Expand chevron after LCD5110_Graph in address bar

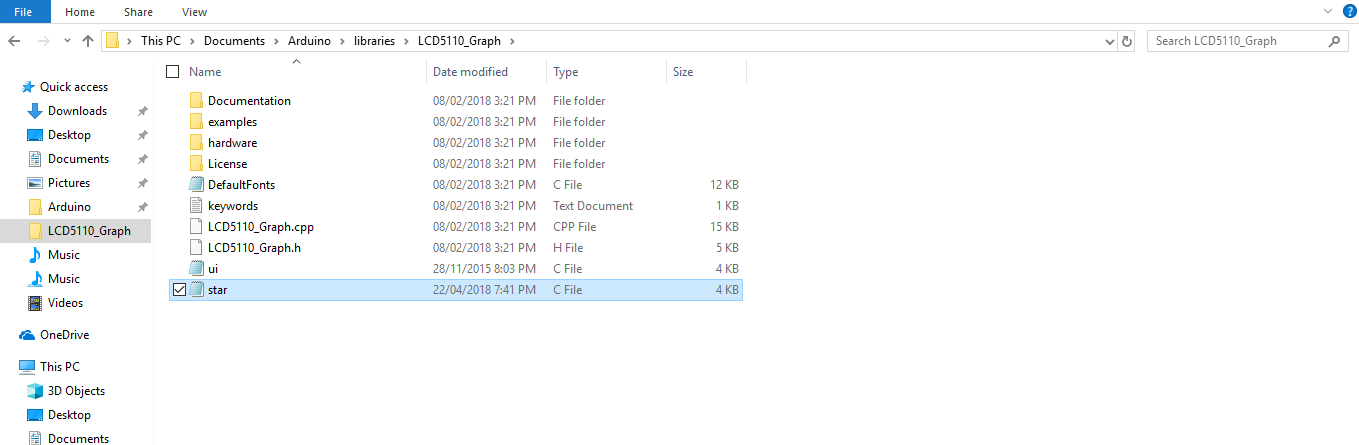click(x=513, y=41)
